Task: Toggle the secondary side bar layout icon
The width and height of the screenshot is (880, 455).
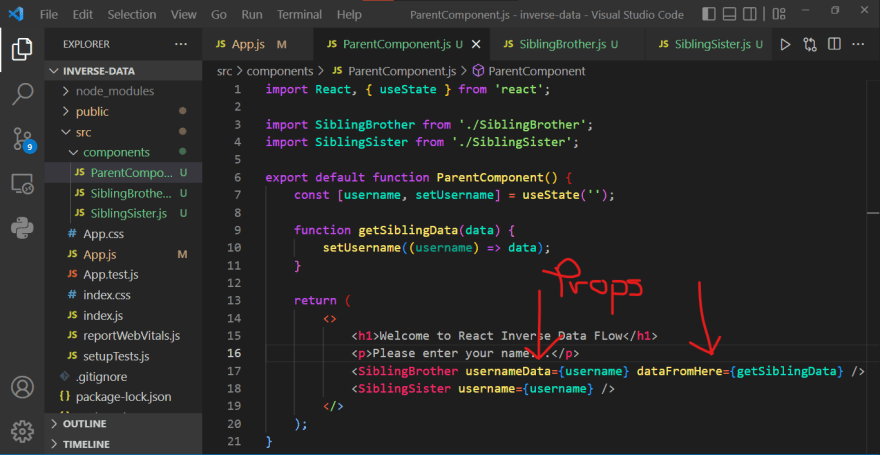Action: (x=749, y=14)
